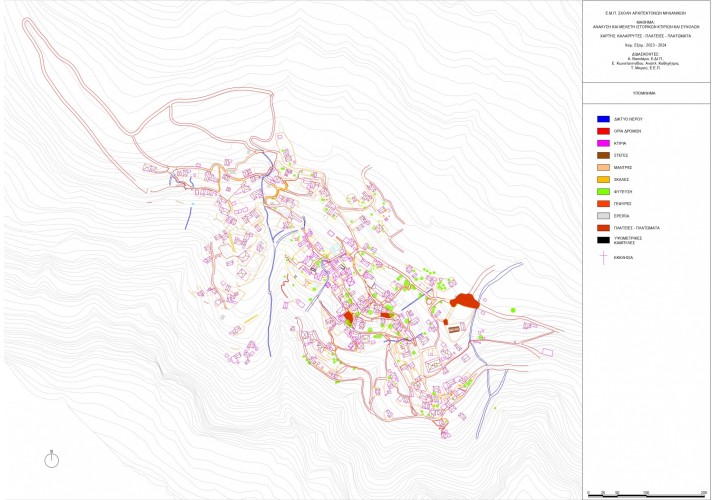The image size is (715, 500).
Task: Select the brown ΣΤΕΓΕΣ legend swatch
Action: point(603,155)
